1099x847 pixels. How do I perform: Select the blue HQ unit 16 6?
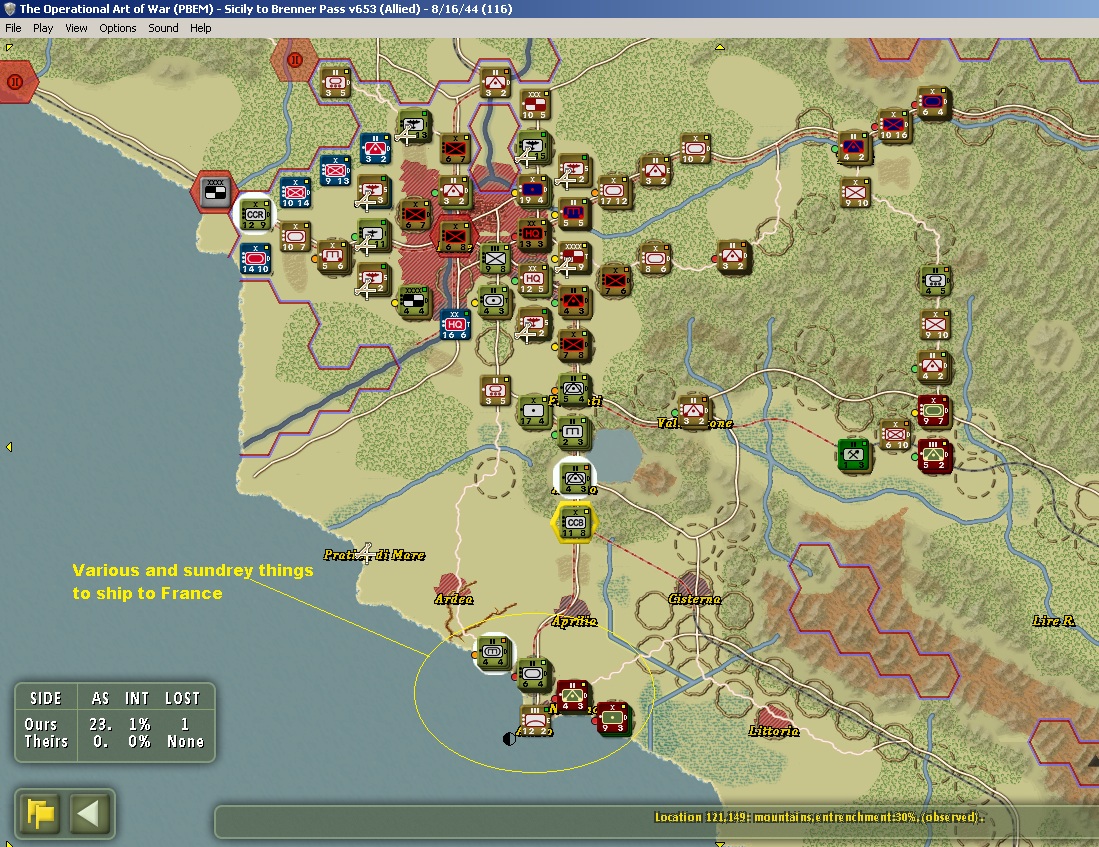click(455, 325)
